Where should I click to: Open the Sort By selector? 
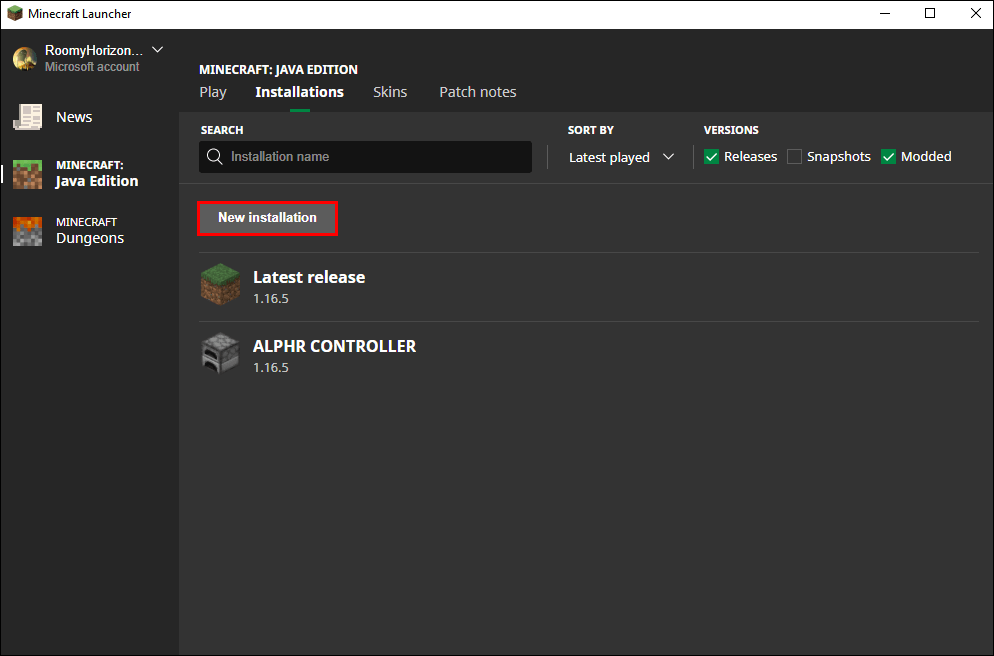click(620, 156)
